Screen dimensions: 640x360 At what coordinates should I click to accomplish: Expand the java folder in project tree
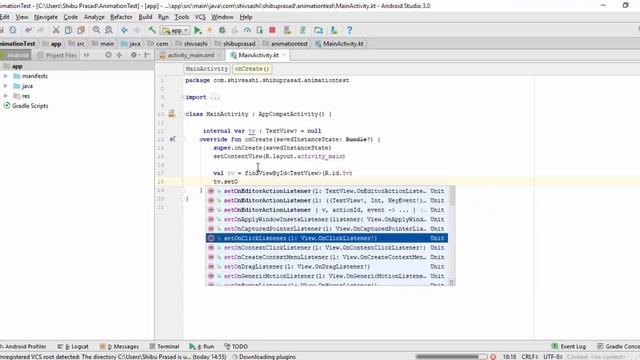click(6, 86)
